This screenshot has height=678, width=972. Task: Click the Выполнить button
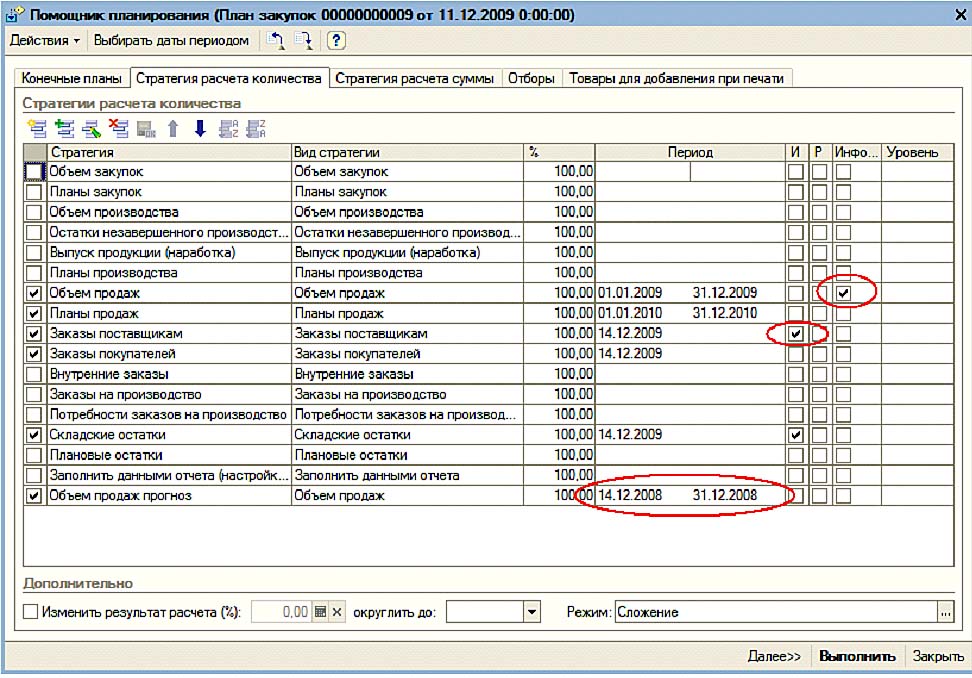857,656
